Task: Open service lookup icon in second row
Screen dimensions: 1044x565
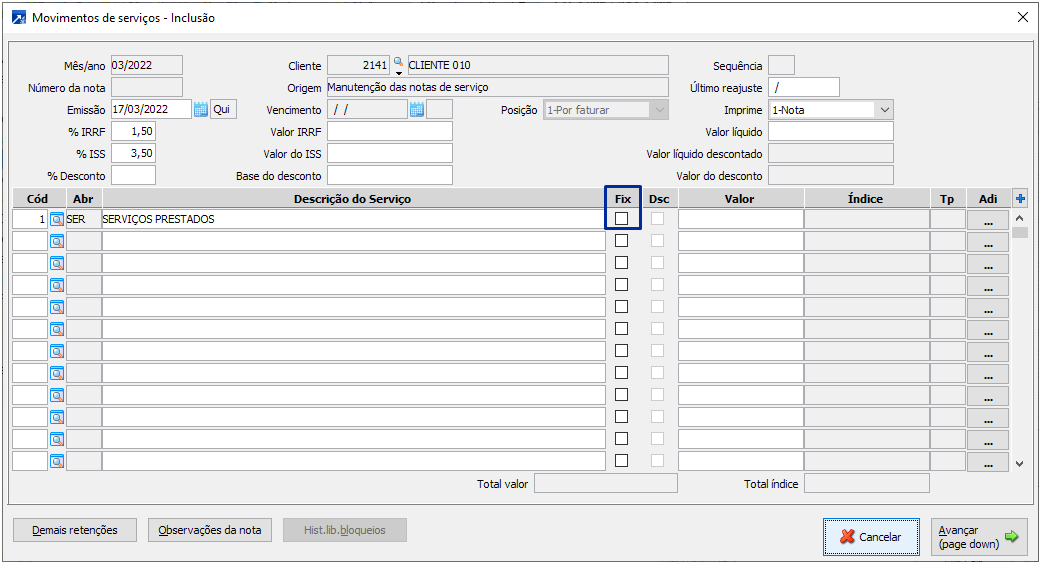Action: click(x=57, y=242)
